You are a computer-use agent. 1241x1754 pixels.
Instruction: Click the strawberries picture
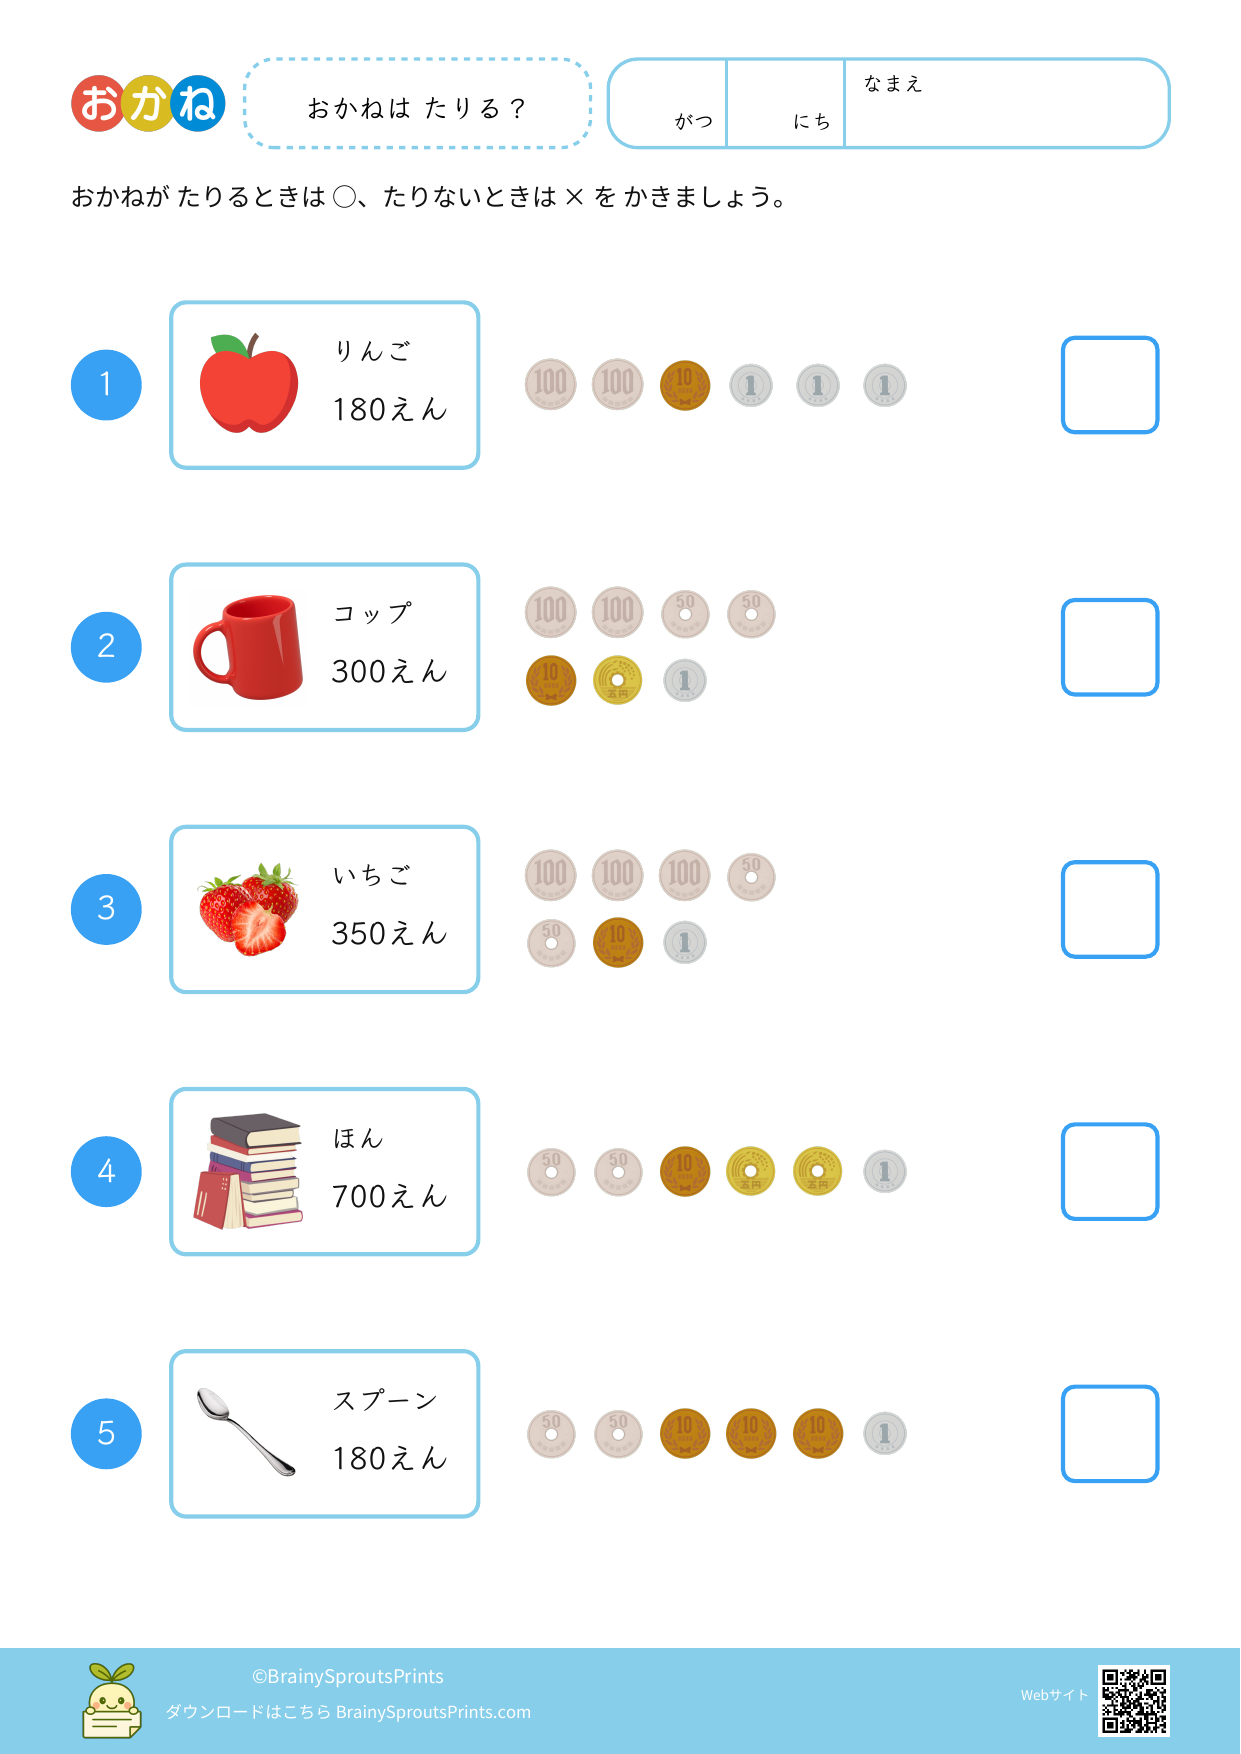tap(249, 909)
